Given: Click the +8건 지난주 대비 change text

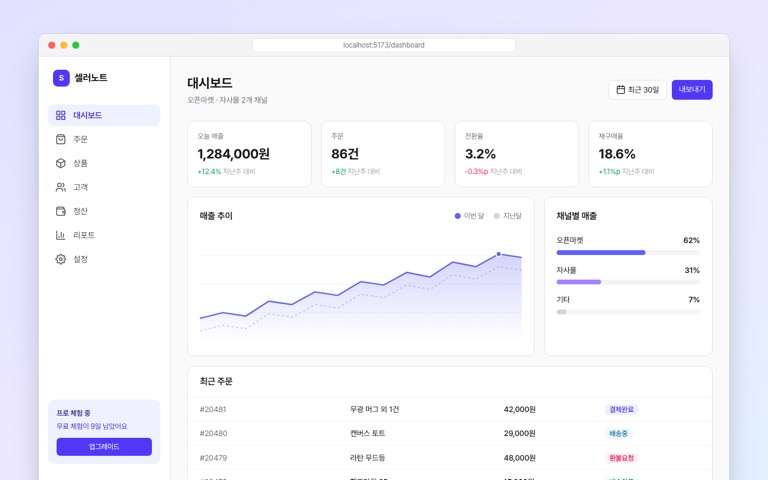Looking at the screenshot, I should pos(356,171).
